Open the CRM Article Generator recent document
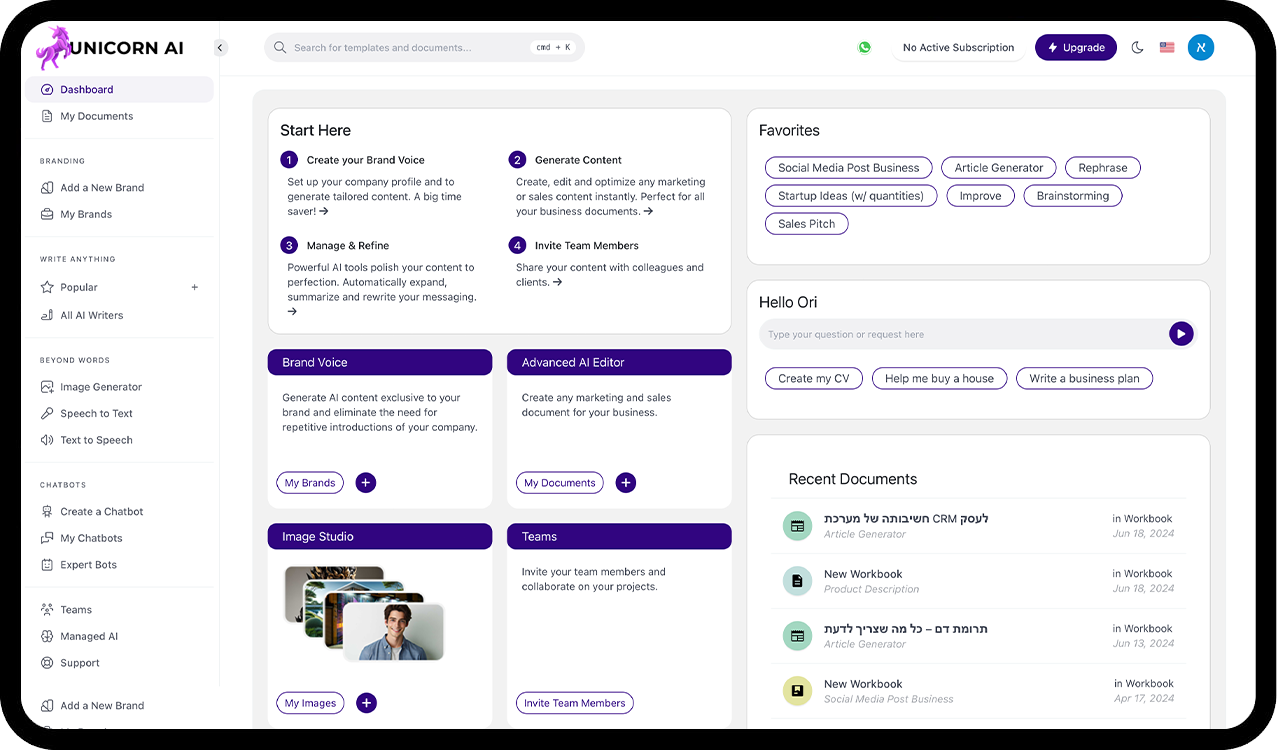The width and height of the screenshot is (1277, 750). (x=979, y=526)
